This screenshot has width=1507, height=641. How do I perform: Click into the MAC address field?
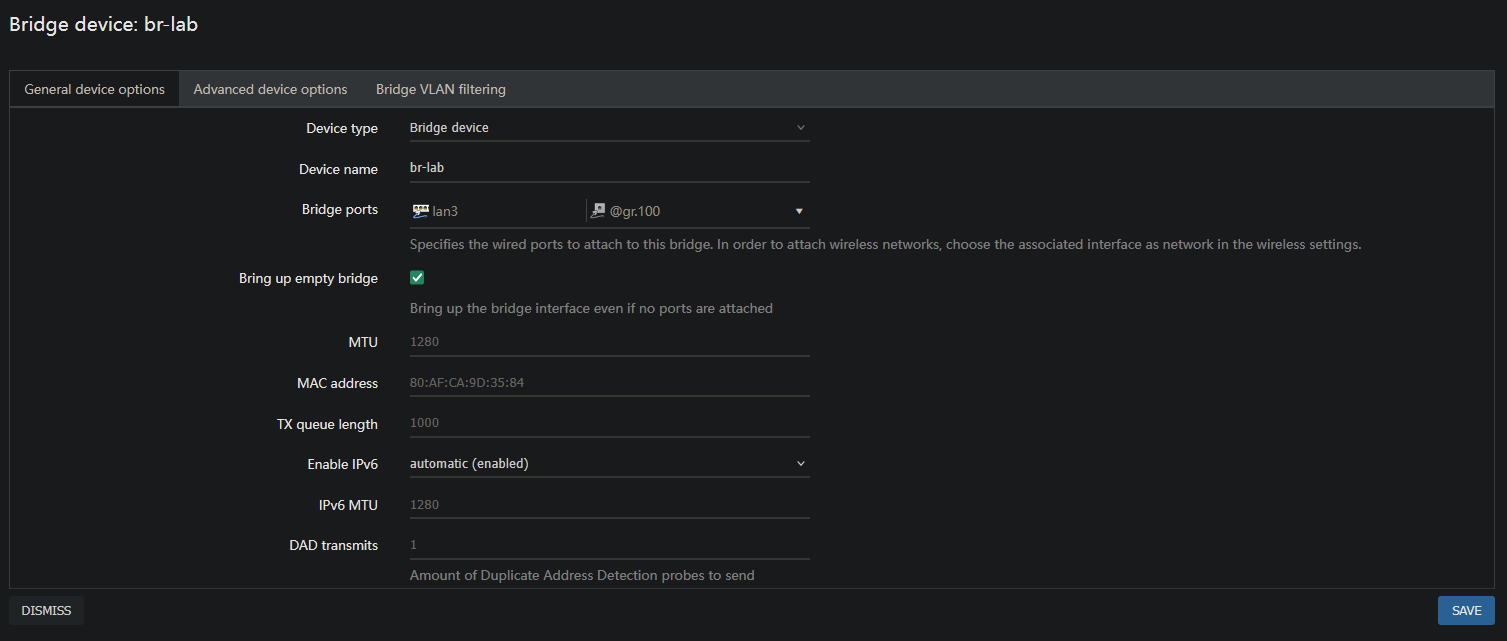coord(609,383)
